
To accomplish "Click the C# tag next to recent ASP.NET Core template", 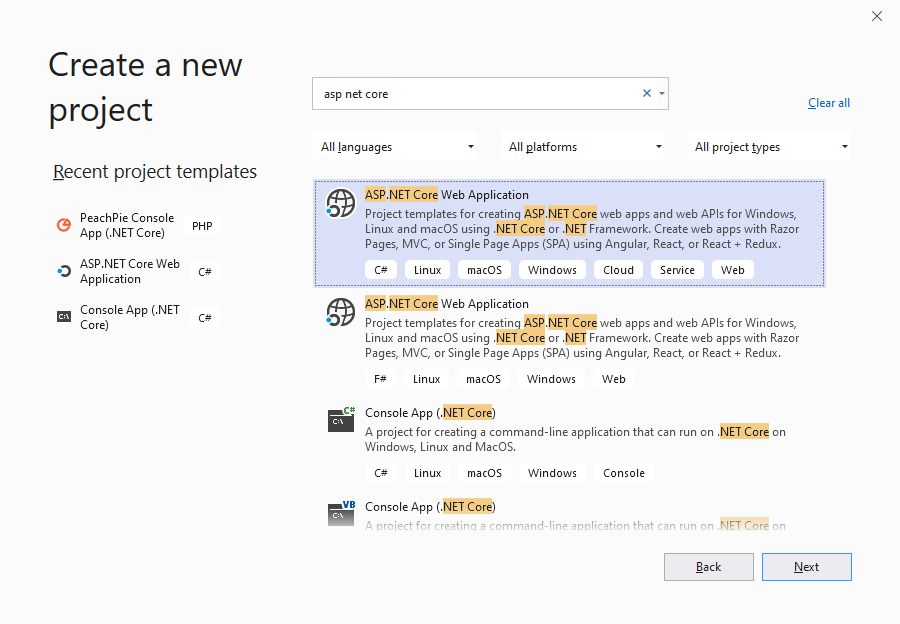I will (x=205, y=272).
